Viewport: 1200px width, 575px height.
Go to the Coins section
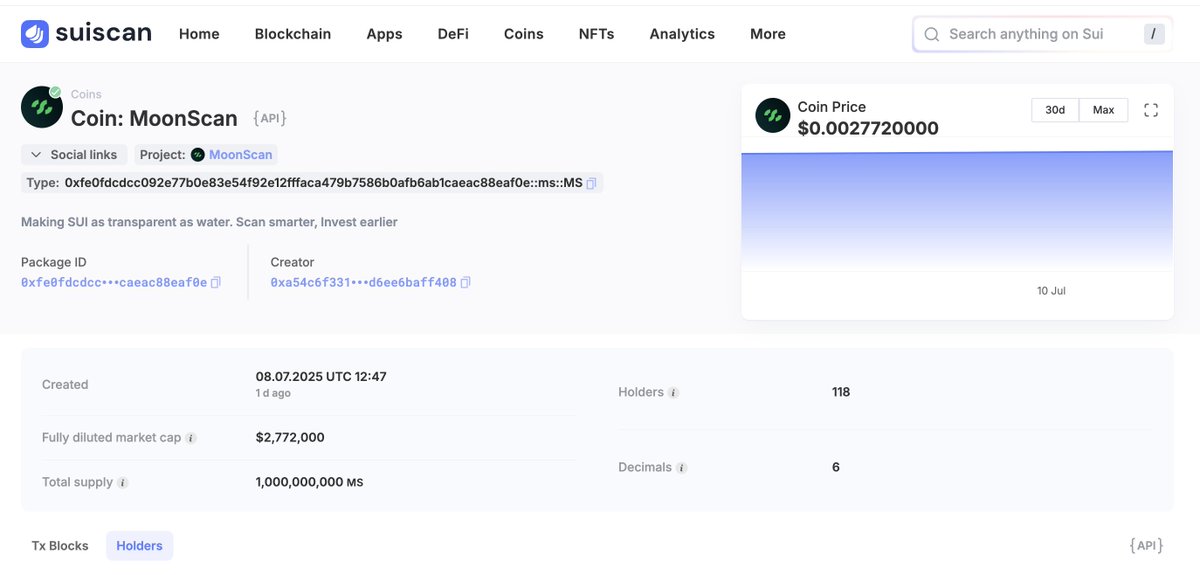click(524, 34)
